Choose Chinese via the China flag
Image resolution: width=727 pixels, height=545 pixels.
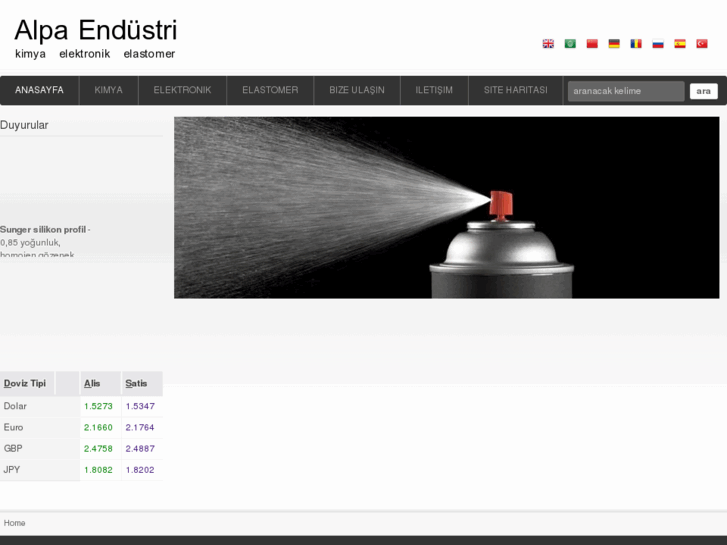pos(592,44)
